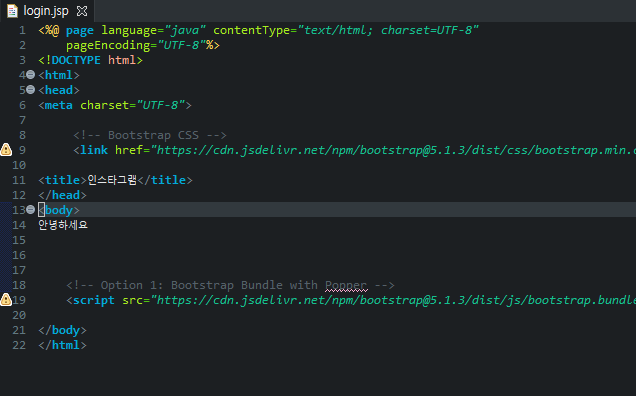This screenshot has width=636, height=396.
Task: Select the login.jsp editor tab
Action: tap(47, 11)
